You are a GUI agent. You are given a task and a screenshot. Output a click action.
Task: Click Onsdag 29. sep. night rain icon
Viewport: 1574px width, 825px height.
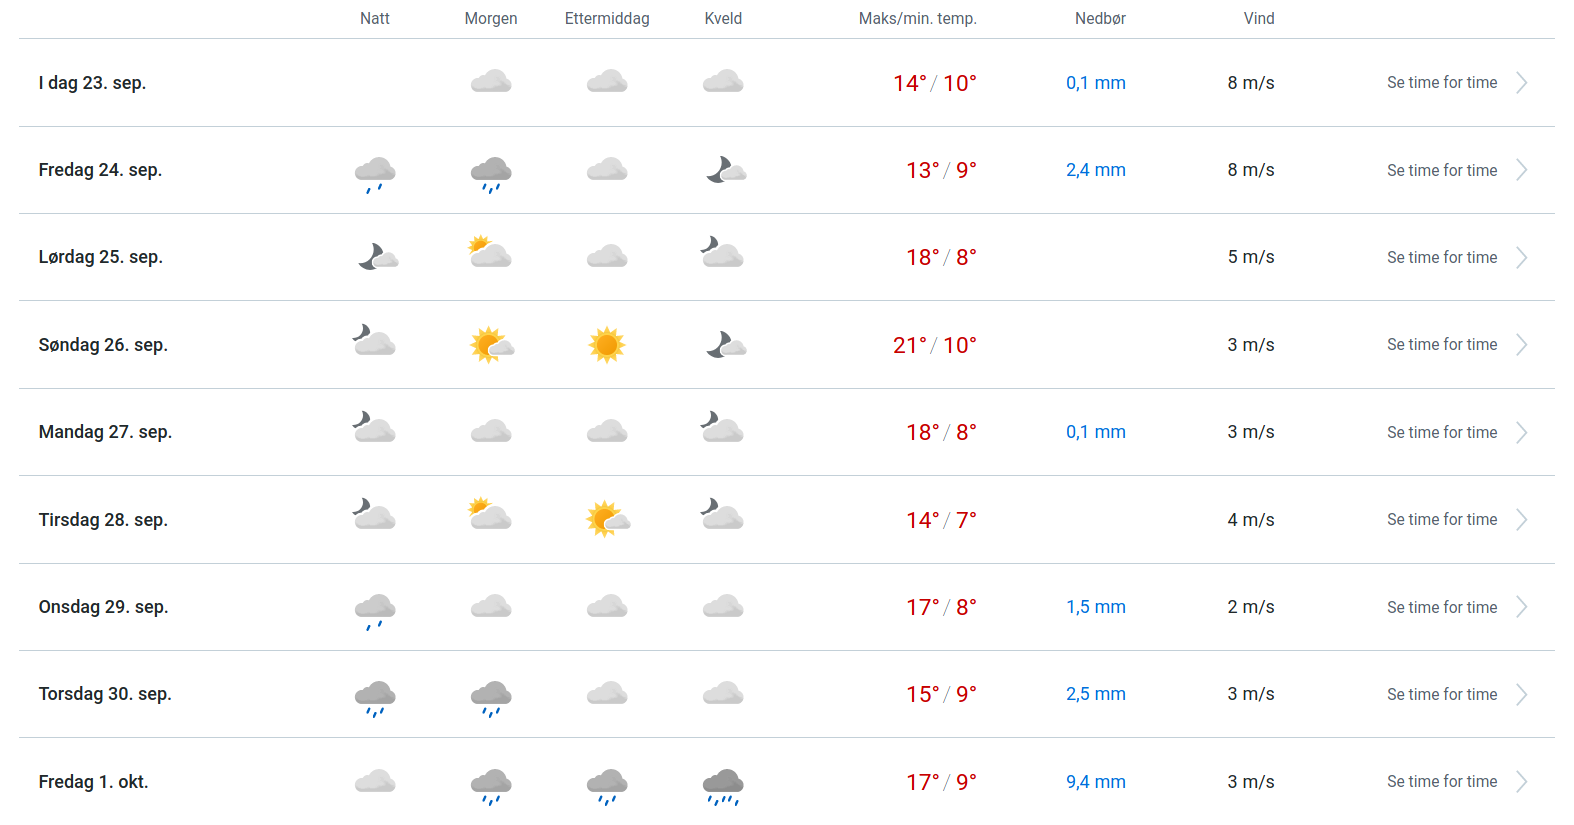pos(375,611)
